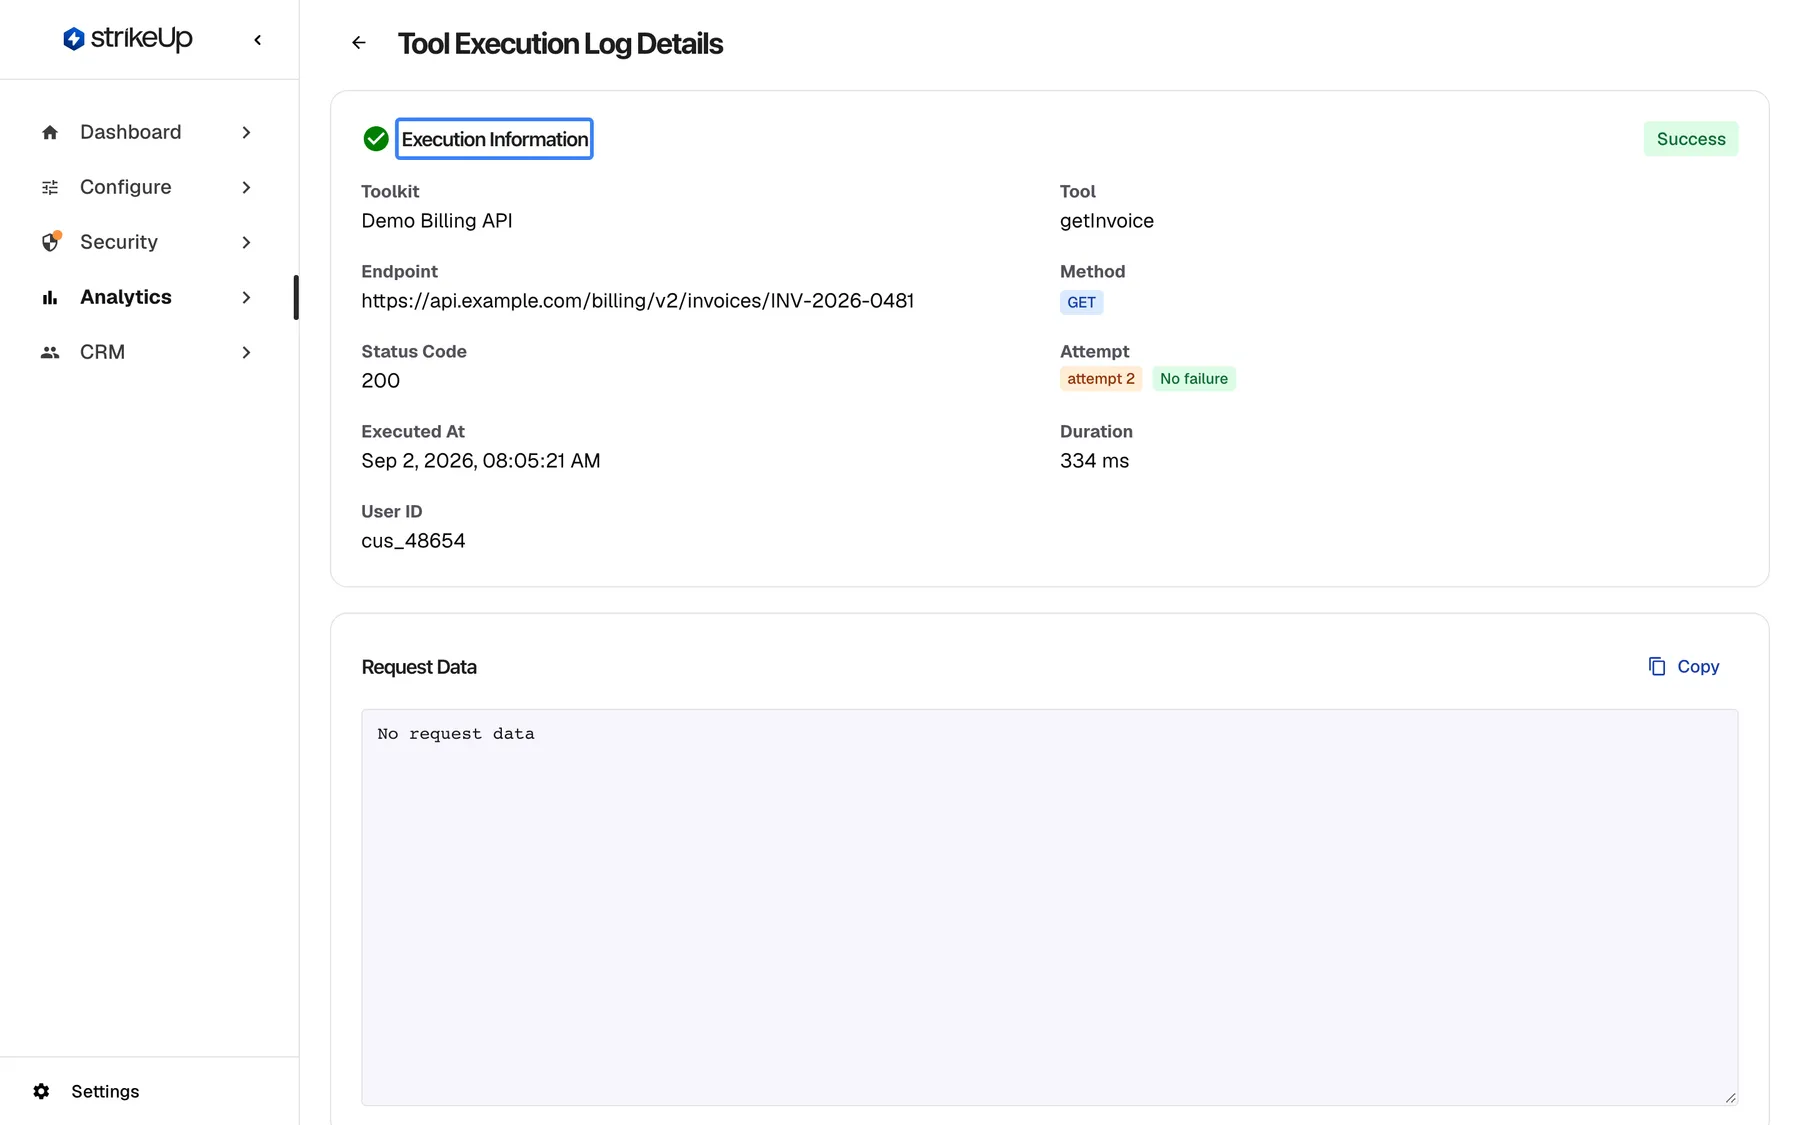Click the cus_48654 user ID

413,541
